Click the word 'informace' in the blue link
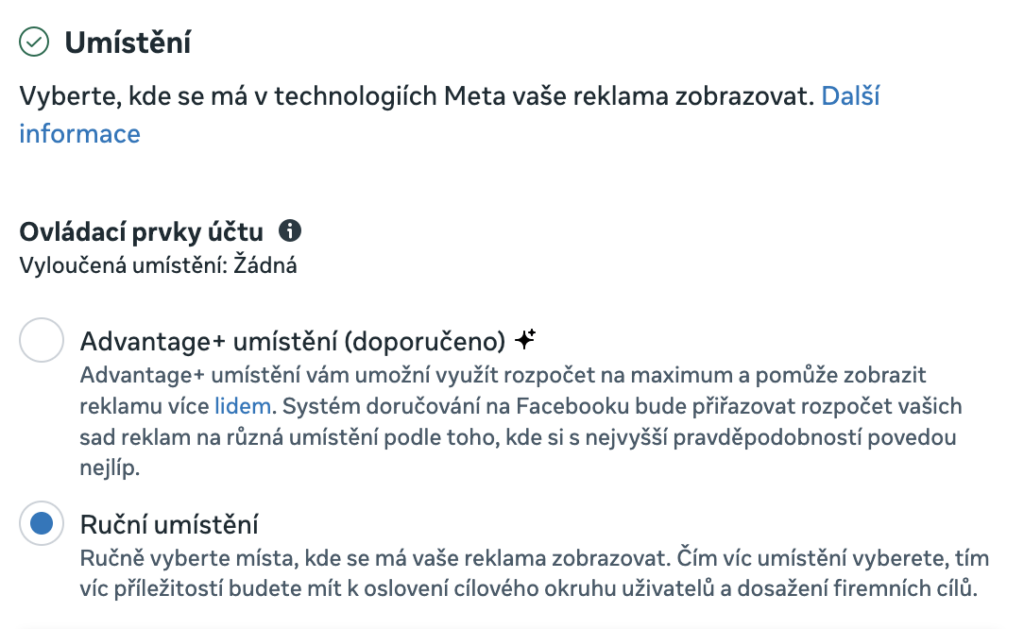The width and height of the screenshot is (1024, 629). click(80, 134)
